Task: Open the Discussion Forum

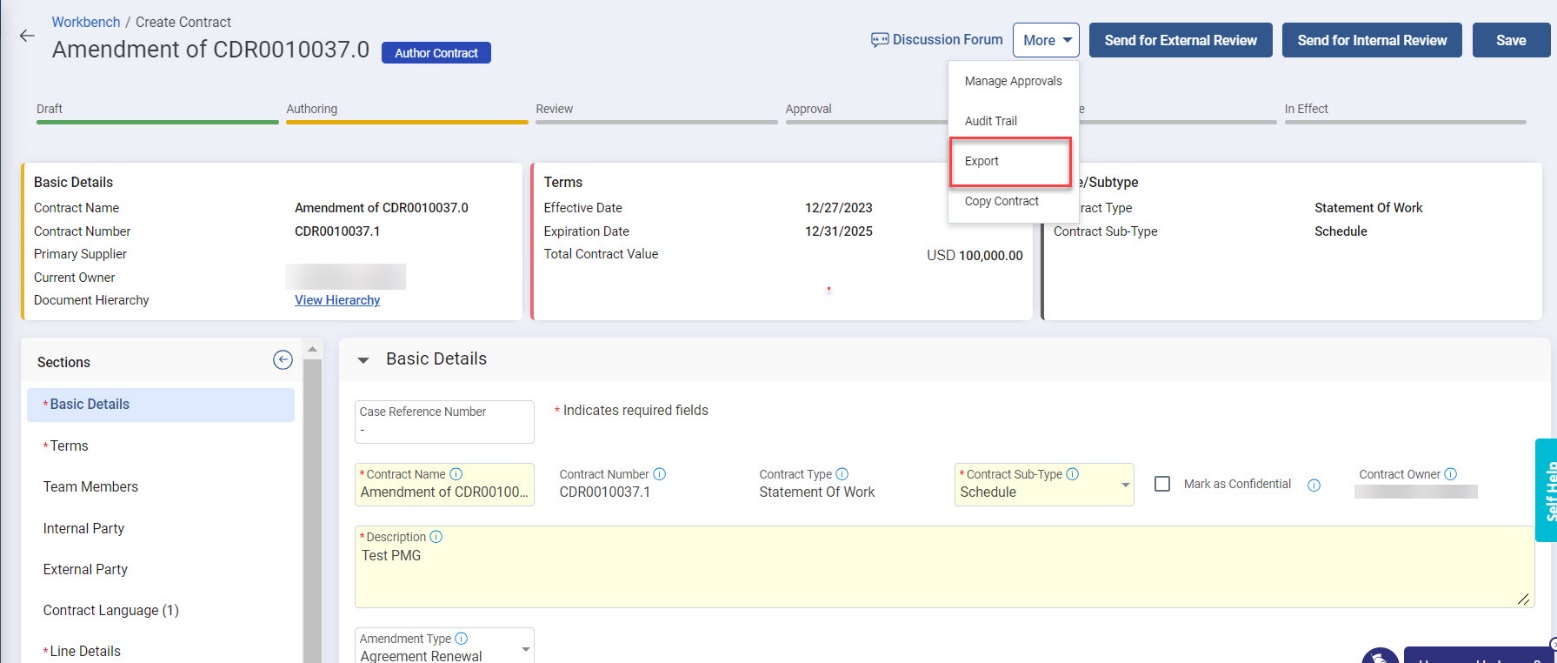Action: coord(937,40)
